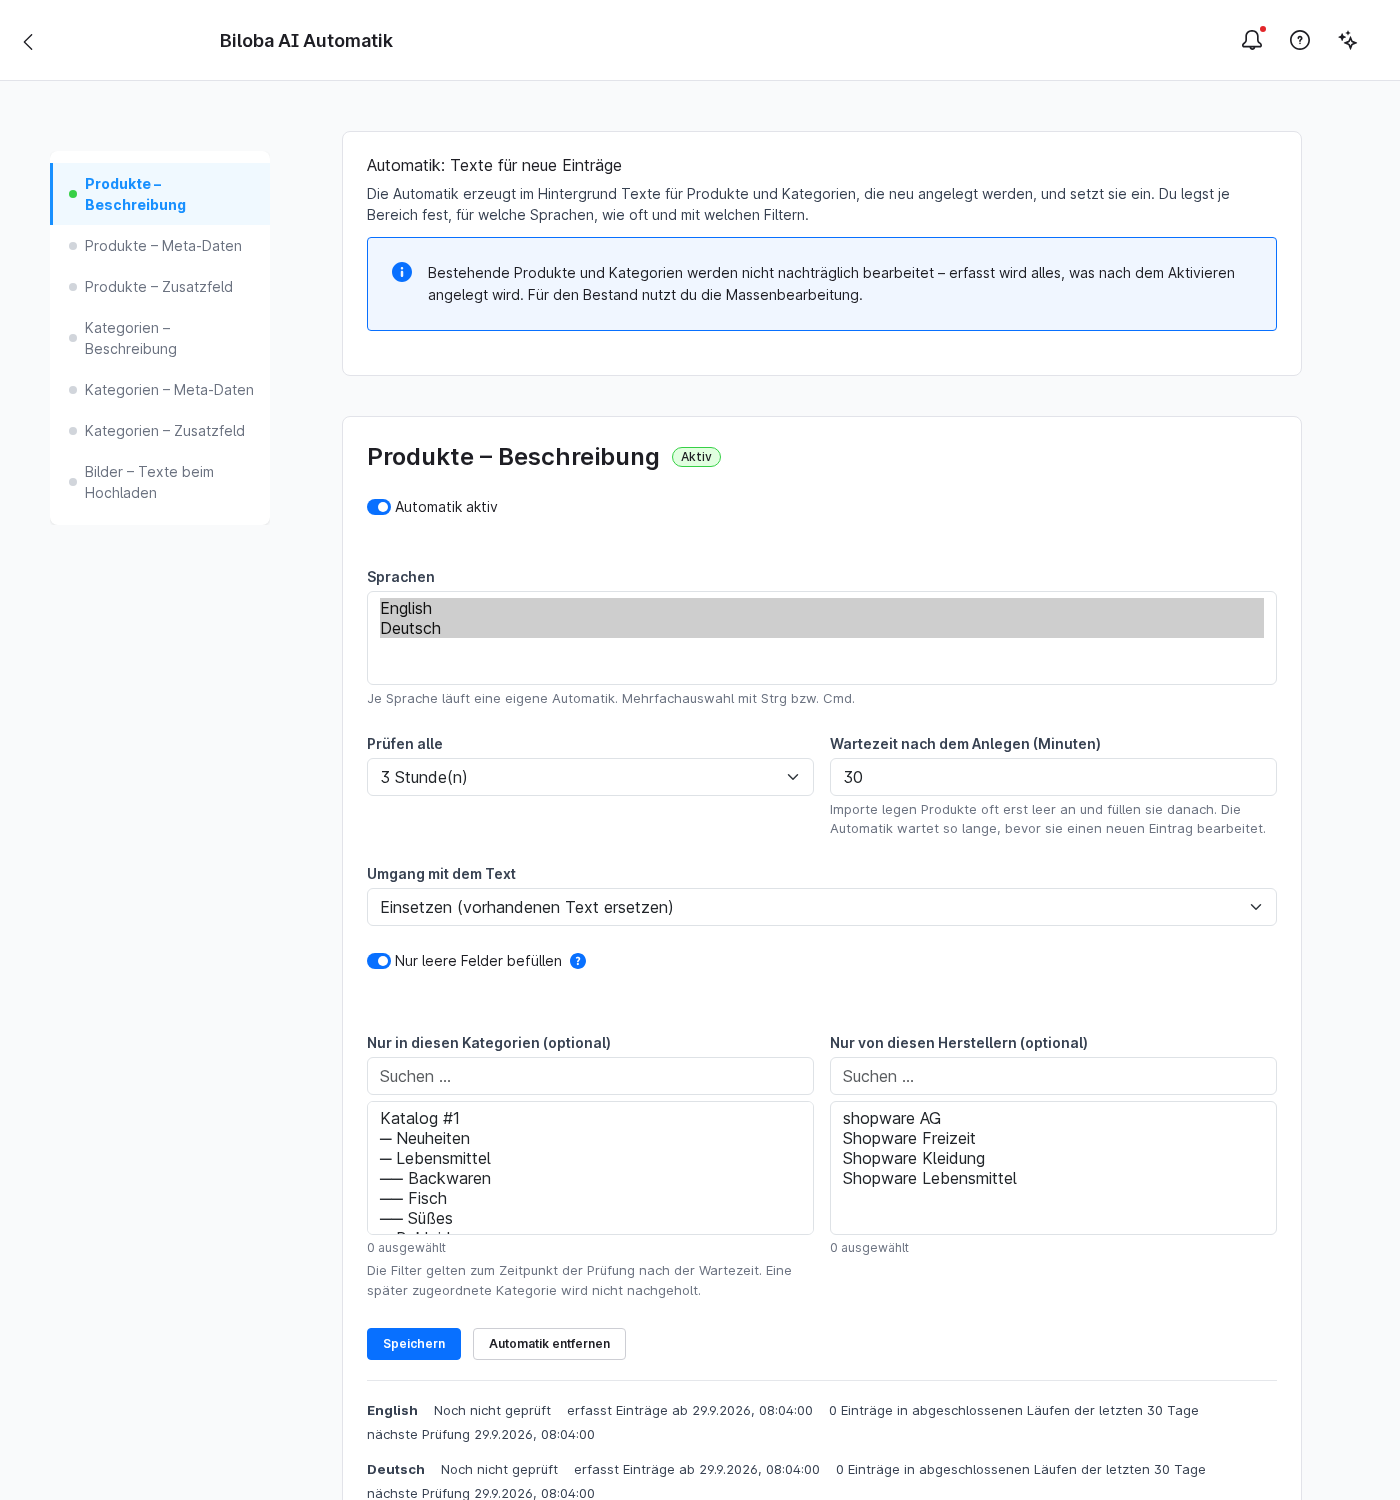Select Shopware Lebensmittel manufacturer

1053,1178
